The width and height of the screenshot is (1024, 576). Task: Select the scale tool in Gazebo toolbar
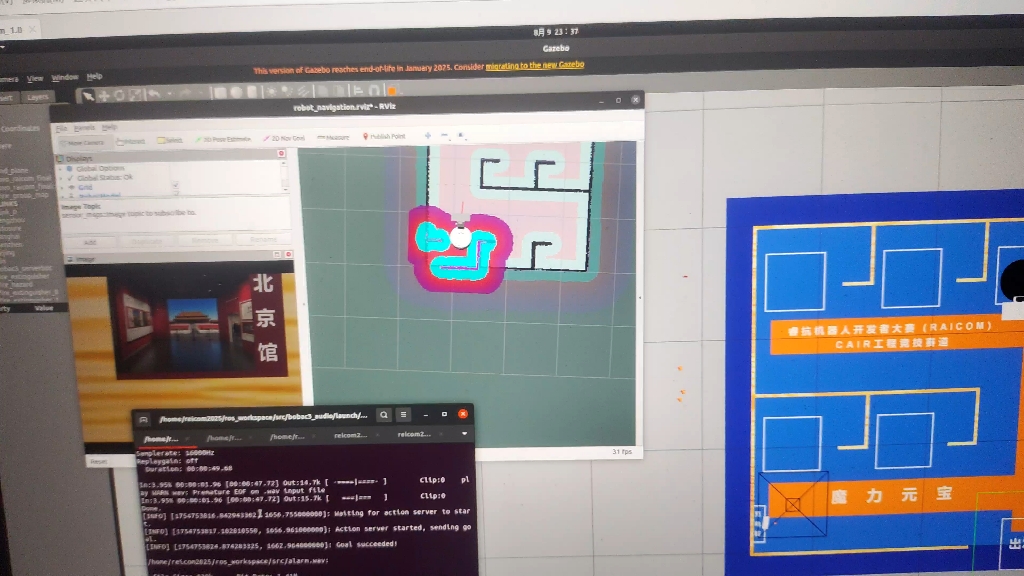135,95
